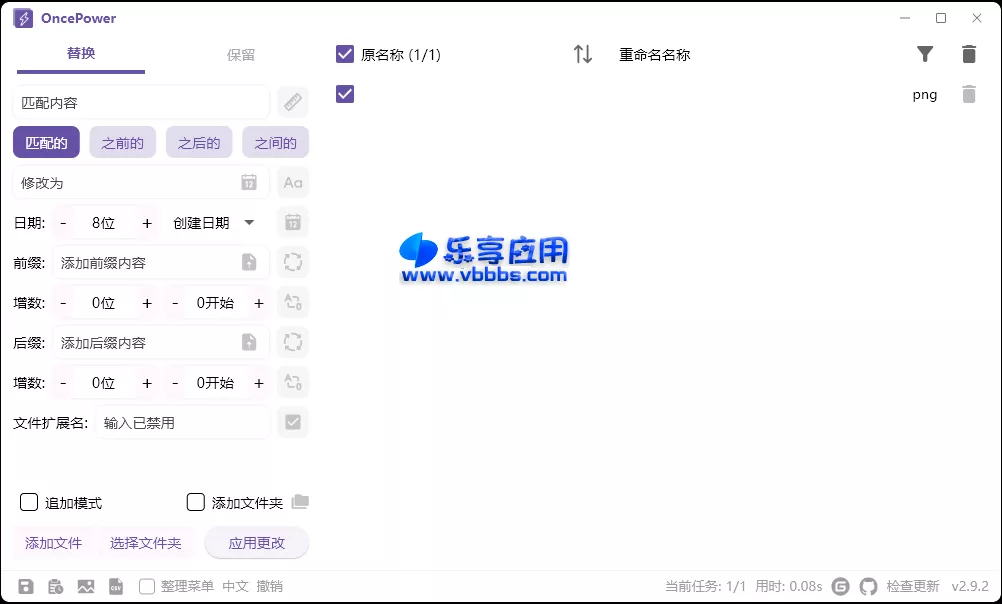
Task: Click the refresh icon next to prefix field
Action: point(292,262)
